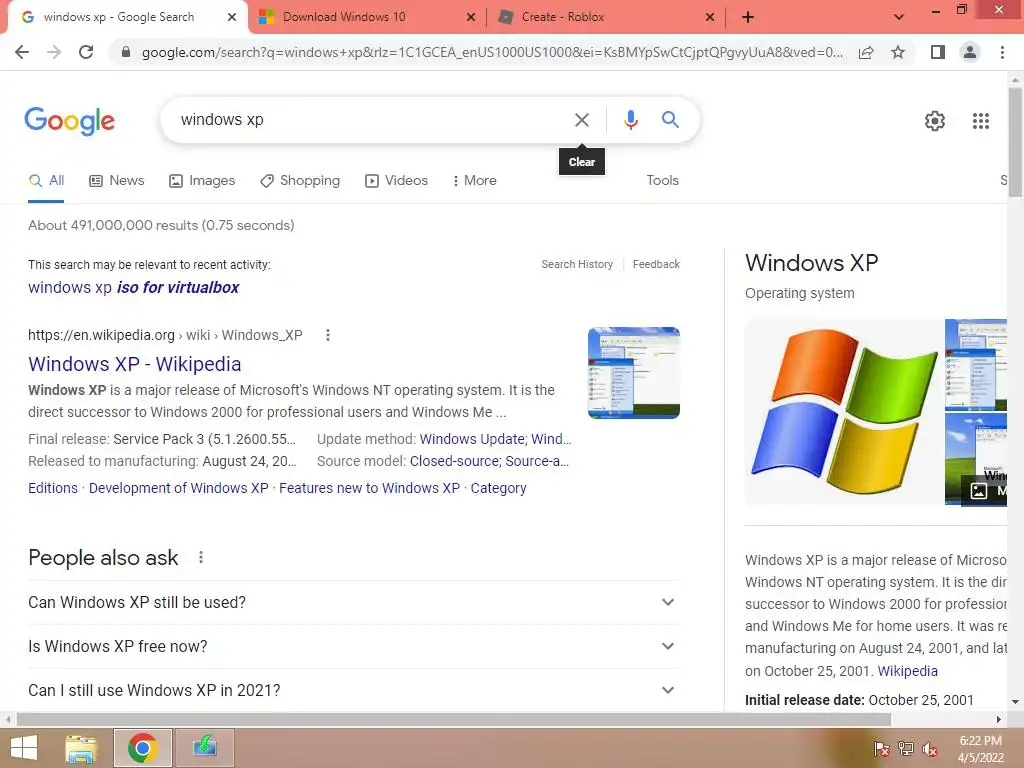Open the Windows Start button
Viewport: 1024px width, 768px height.
tap(23, 748)
